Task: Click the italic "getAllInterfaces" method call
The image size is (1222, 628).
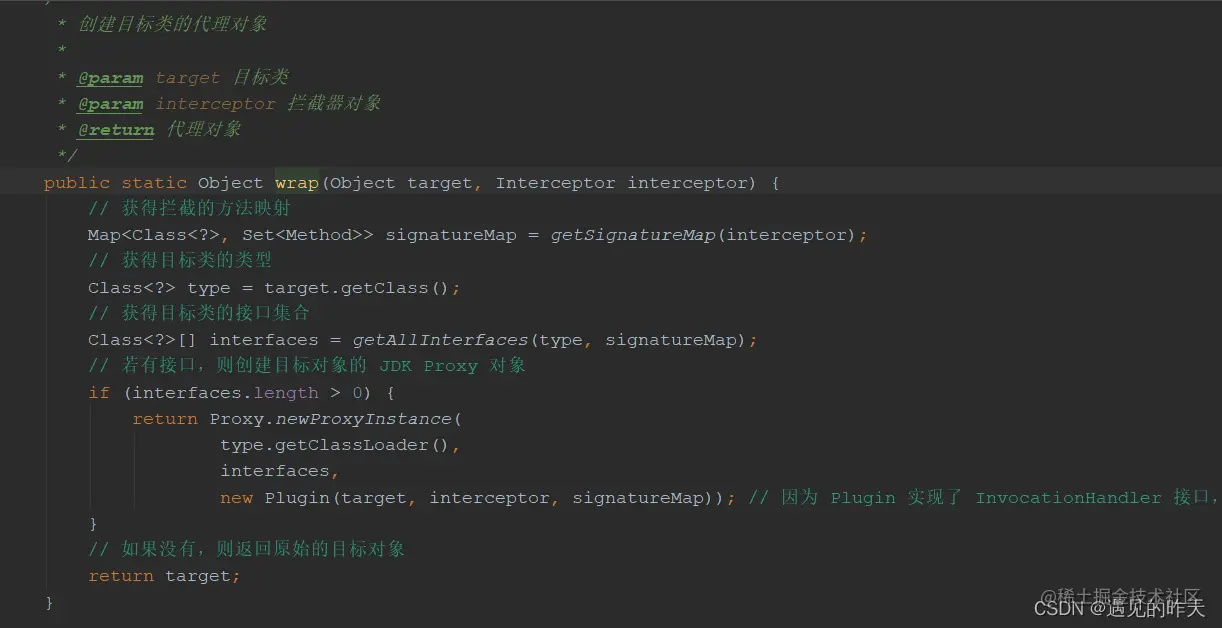Action: coord(440,340)
